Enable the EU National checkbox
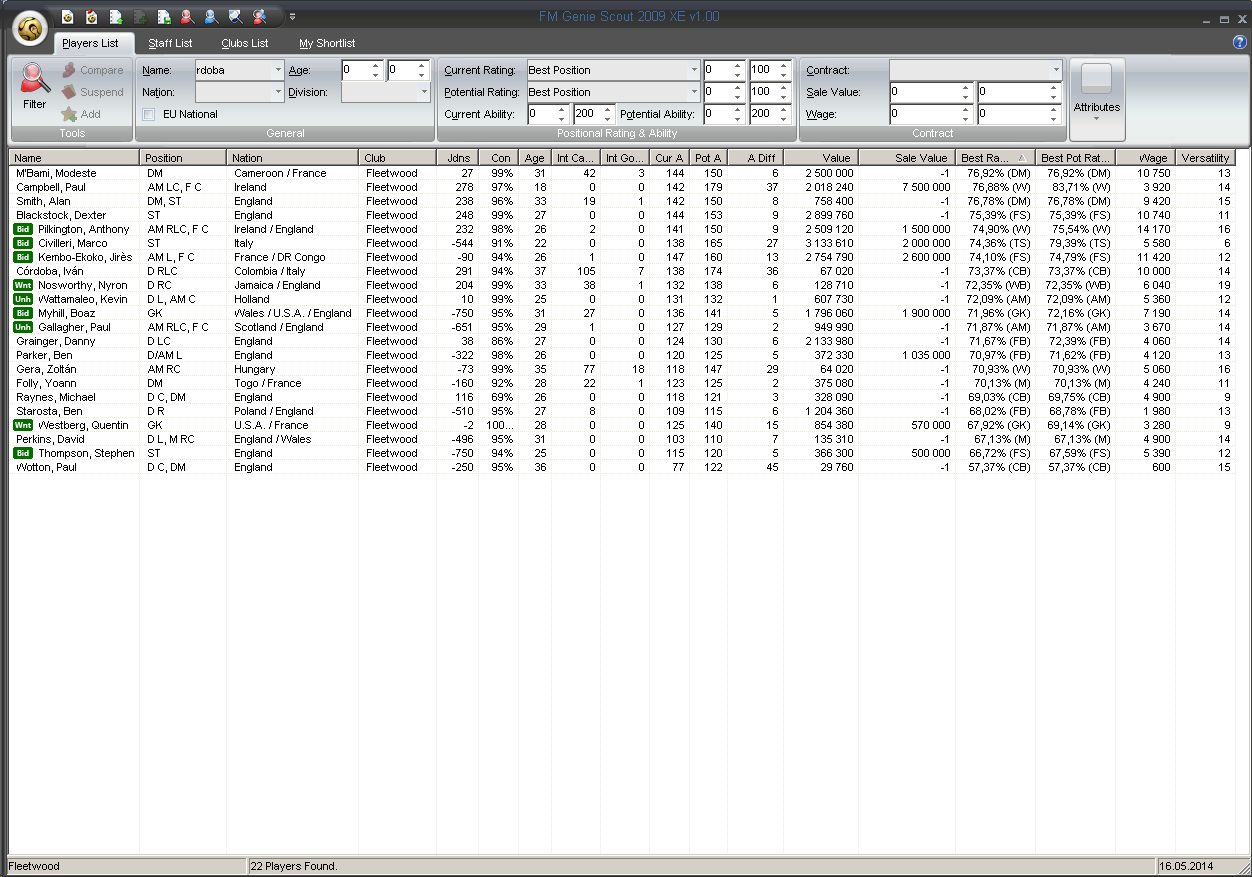This screenshot has height=877, width=1252. click(x=149, y=114)
